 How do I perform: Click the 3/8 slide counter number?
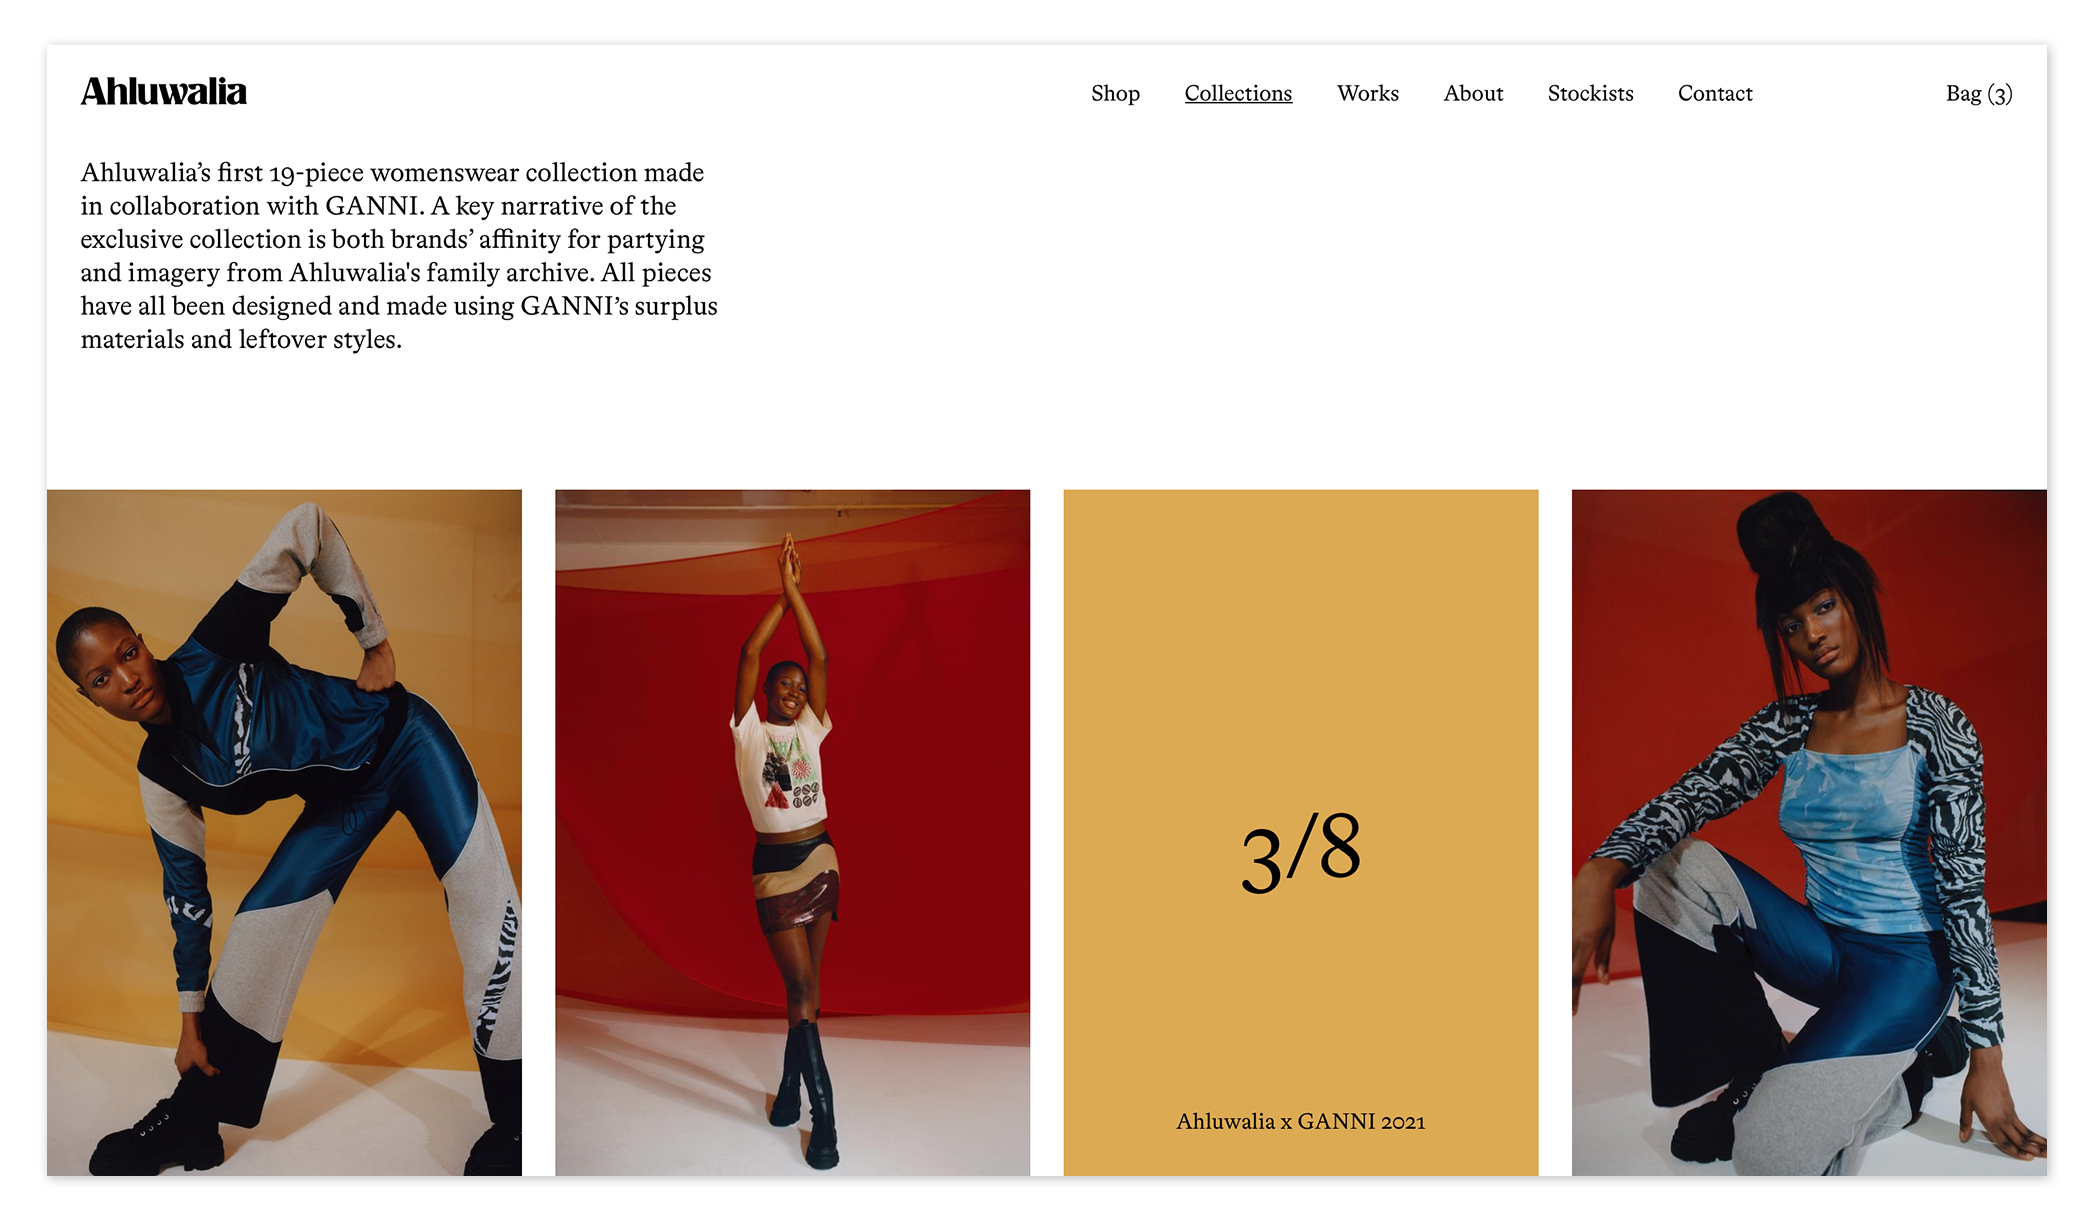[x=1300, y=851]
